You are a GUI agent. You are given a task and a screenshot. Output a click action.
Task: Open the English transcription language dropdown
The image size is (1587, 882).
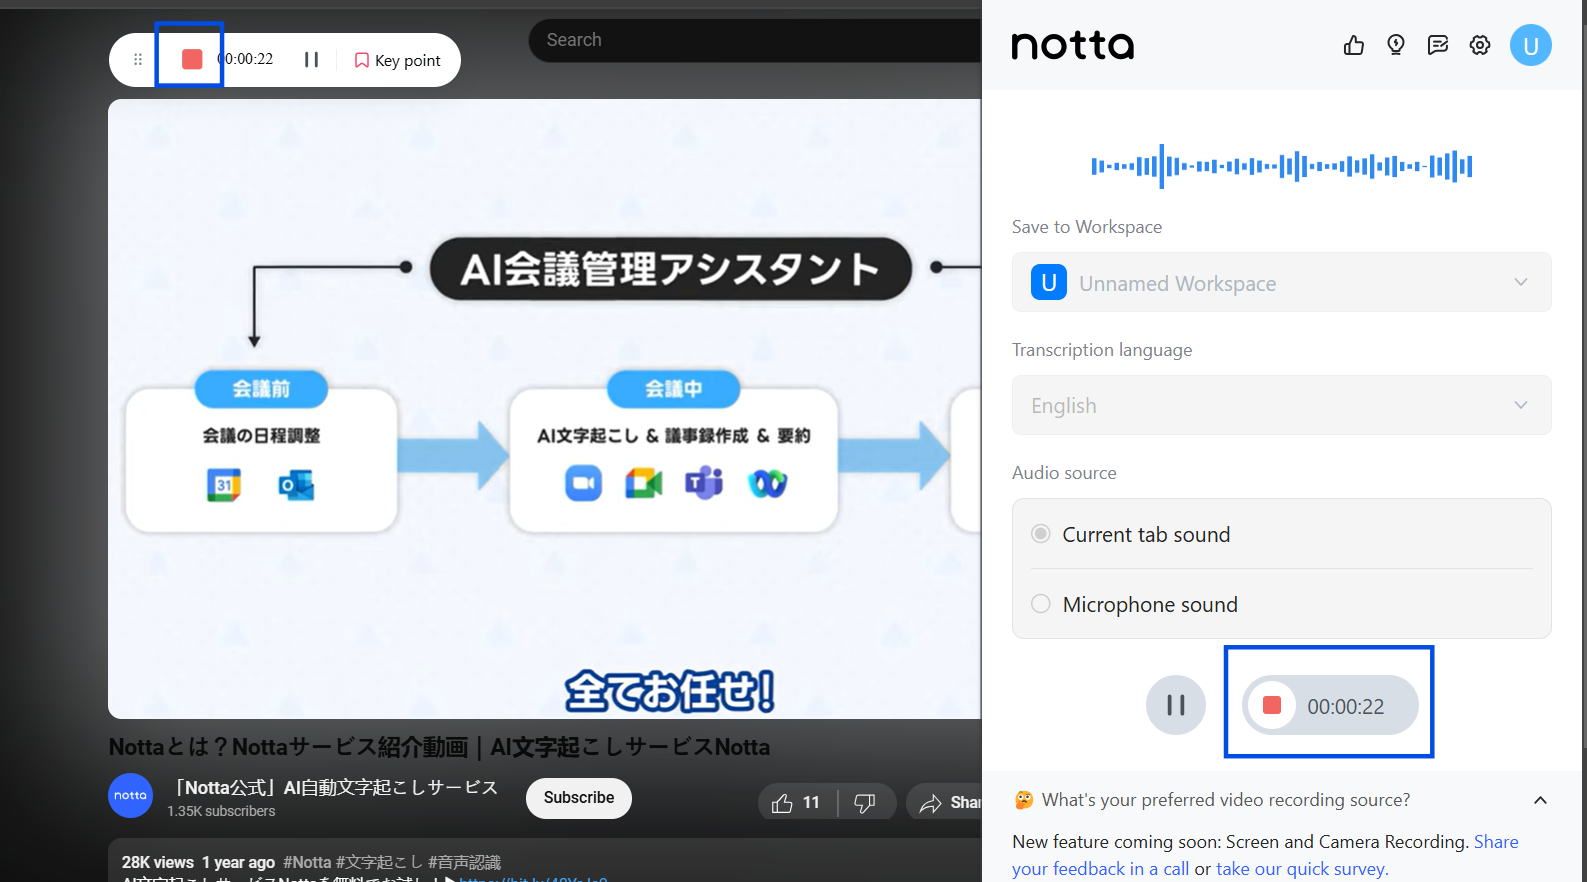click(x=1281, y=405)
